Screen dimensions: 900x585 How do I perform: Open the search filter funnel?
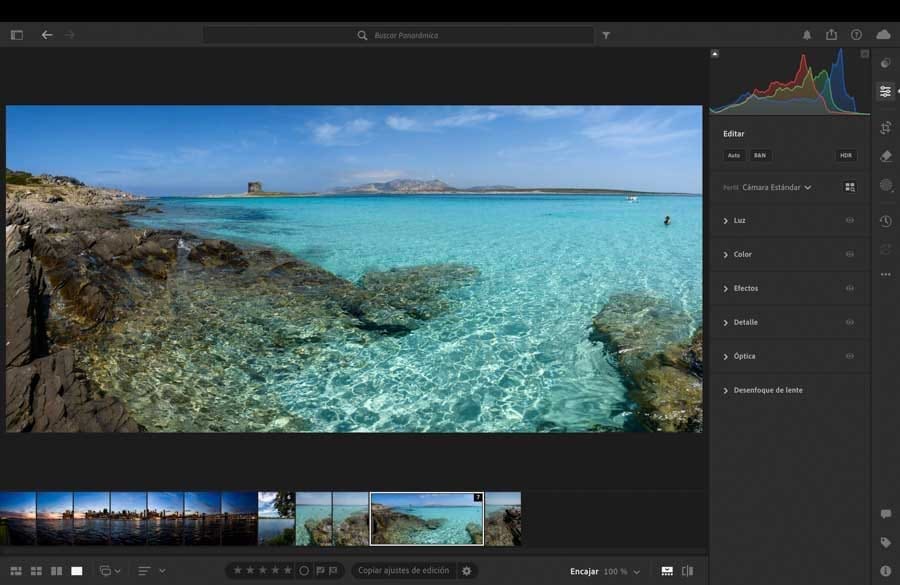[606, 35]
